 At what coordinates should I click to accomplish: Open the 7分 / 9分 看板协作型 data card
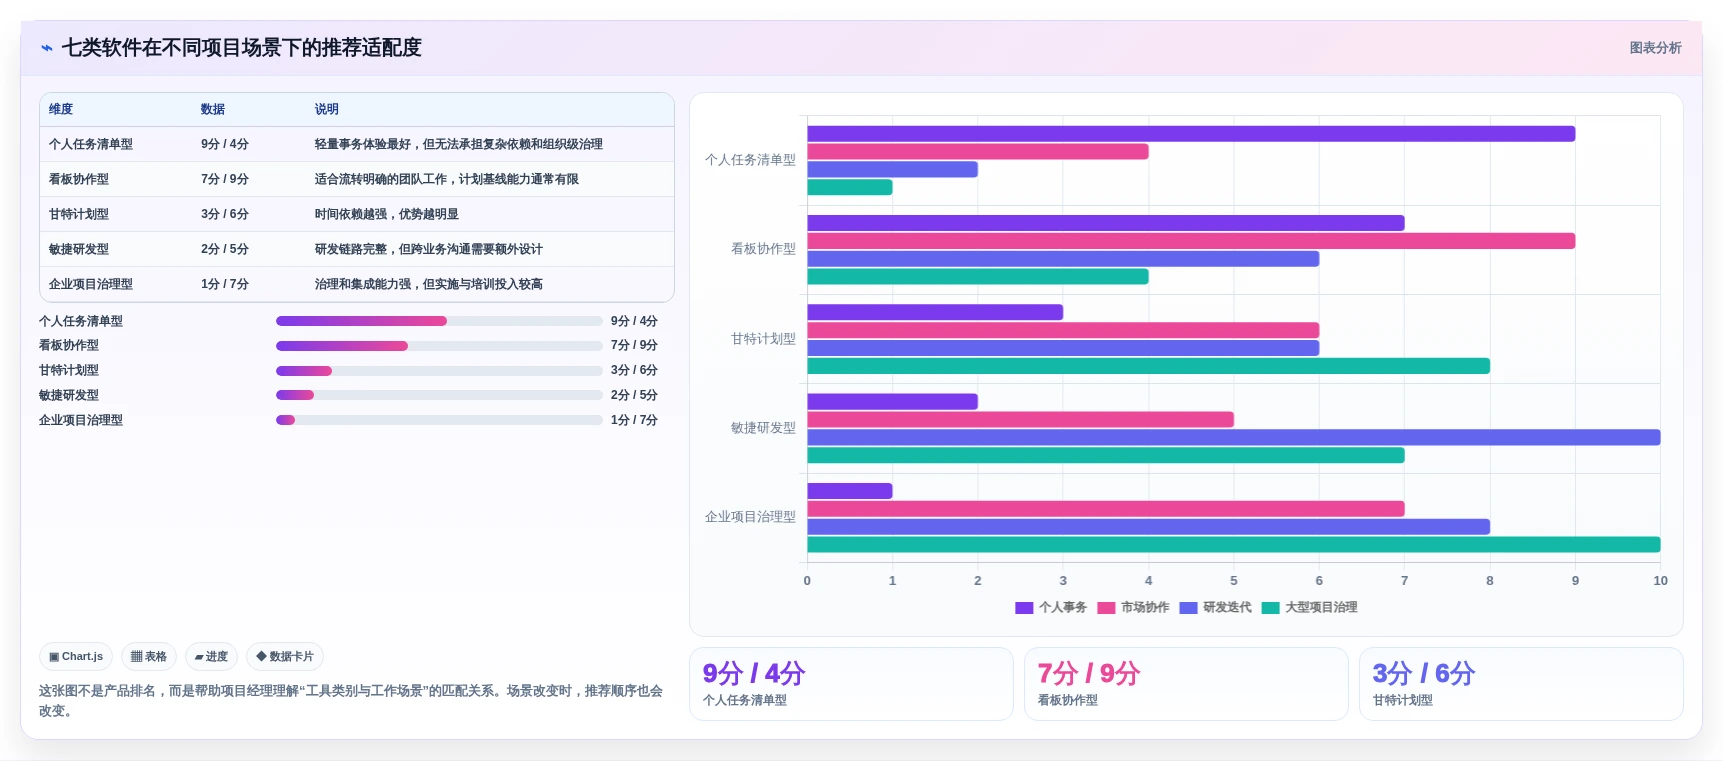tap(1186, 684)
